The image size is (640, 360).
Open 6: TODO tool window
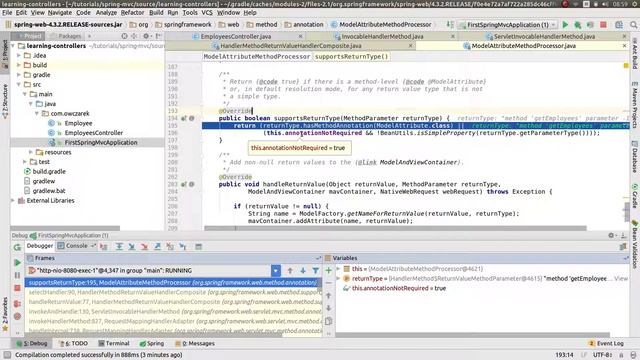point(73,344)
